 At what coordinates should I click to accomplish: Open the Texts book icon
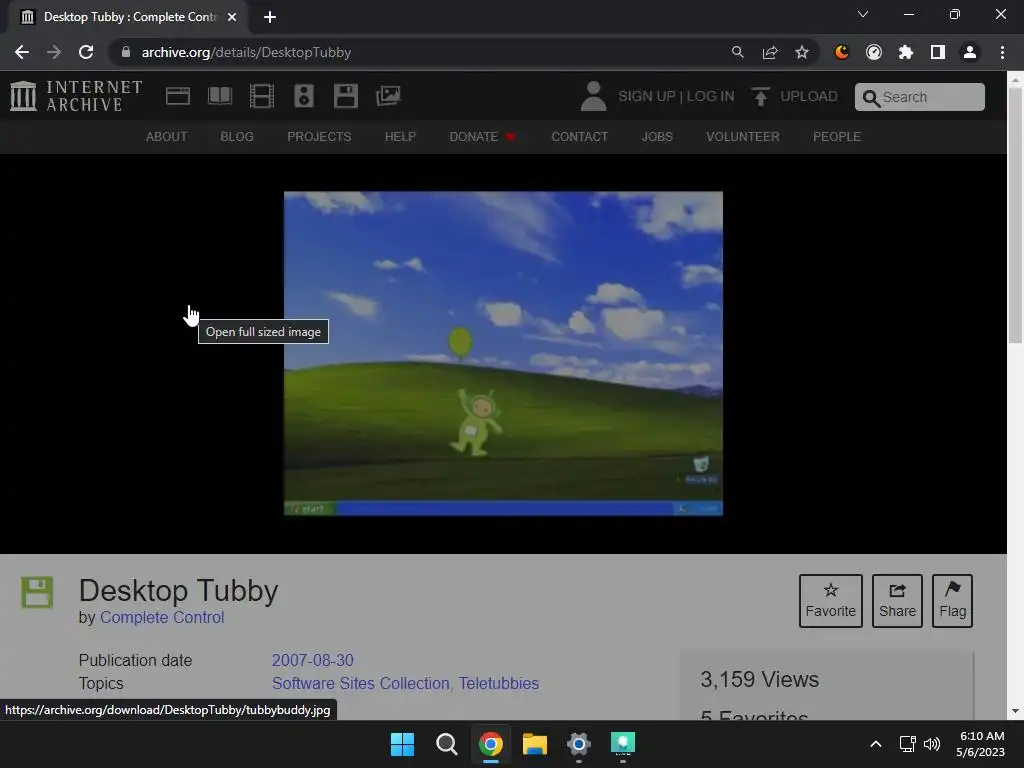219,96
